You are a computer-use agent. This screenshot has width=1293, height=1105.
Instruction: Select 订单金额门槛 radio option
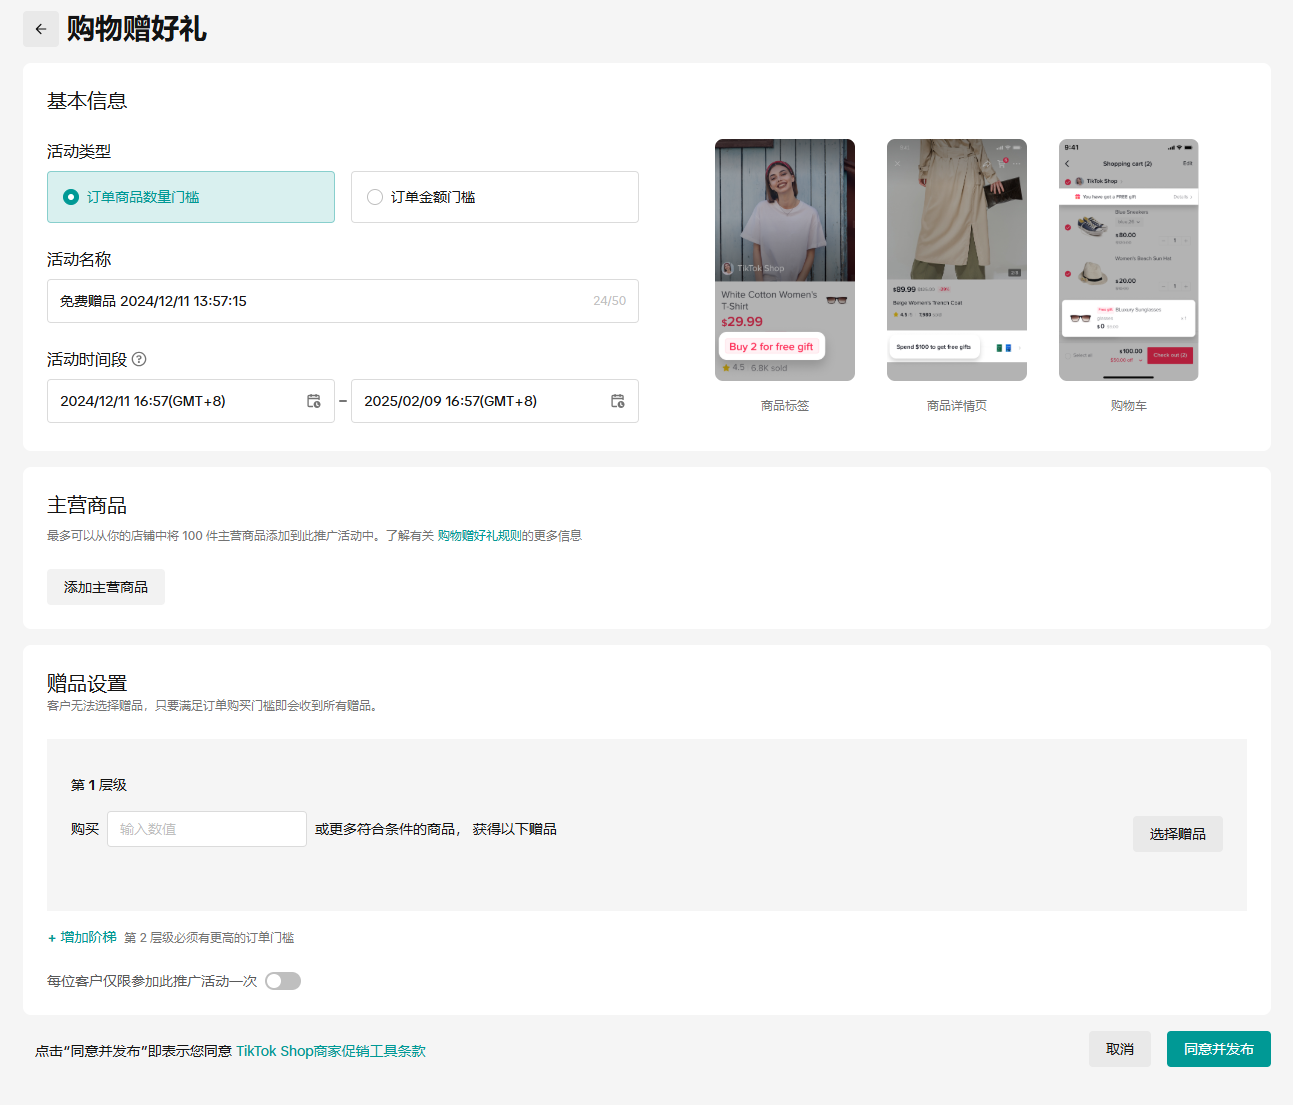375,197
